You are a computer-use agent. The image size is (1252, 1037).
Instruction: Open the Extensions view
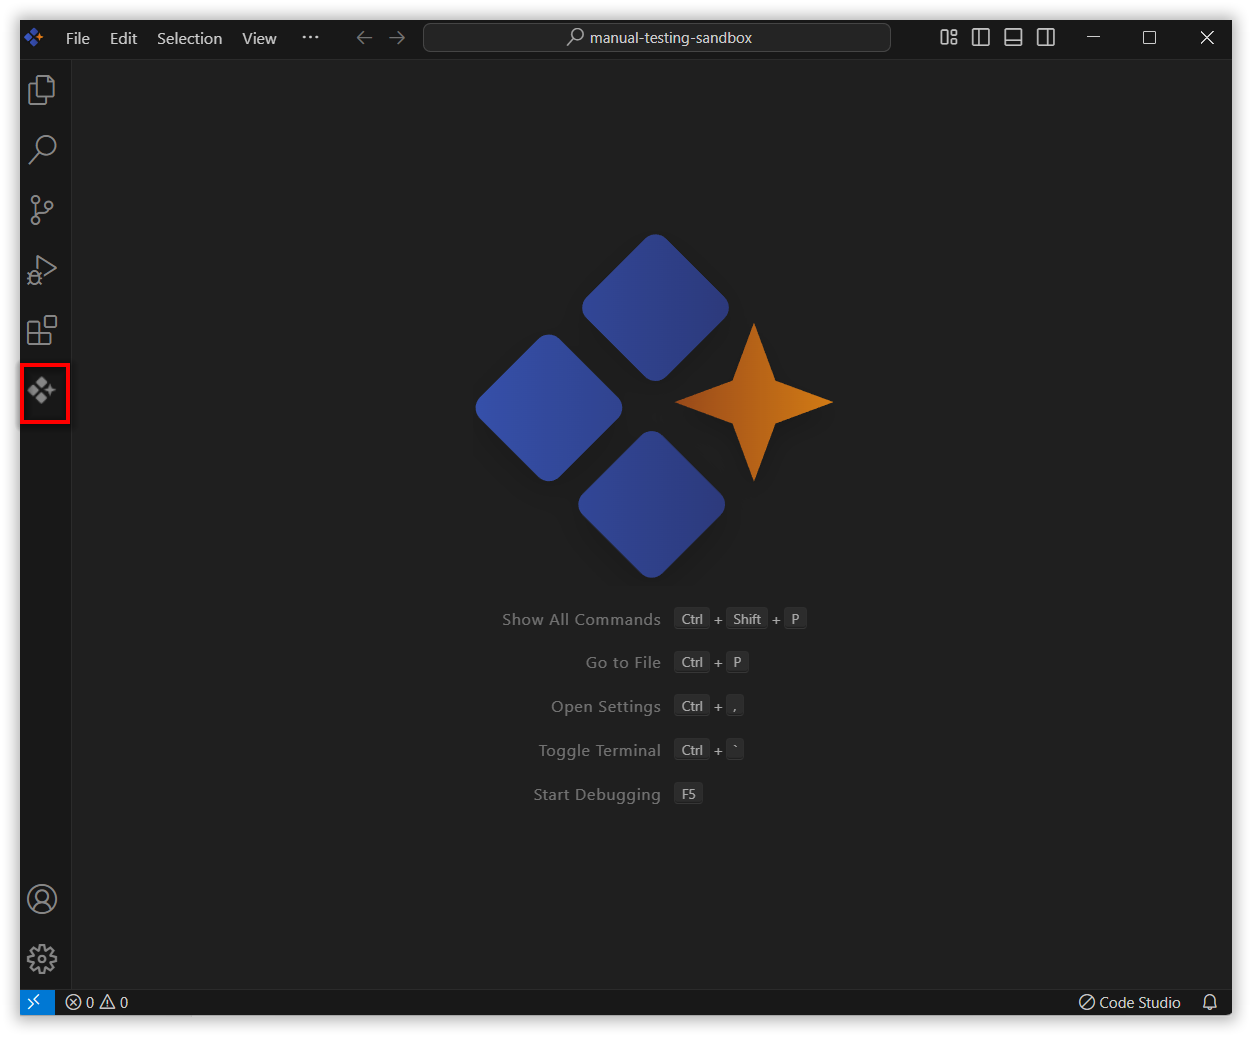click(42, 330)
